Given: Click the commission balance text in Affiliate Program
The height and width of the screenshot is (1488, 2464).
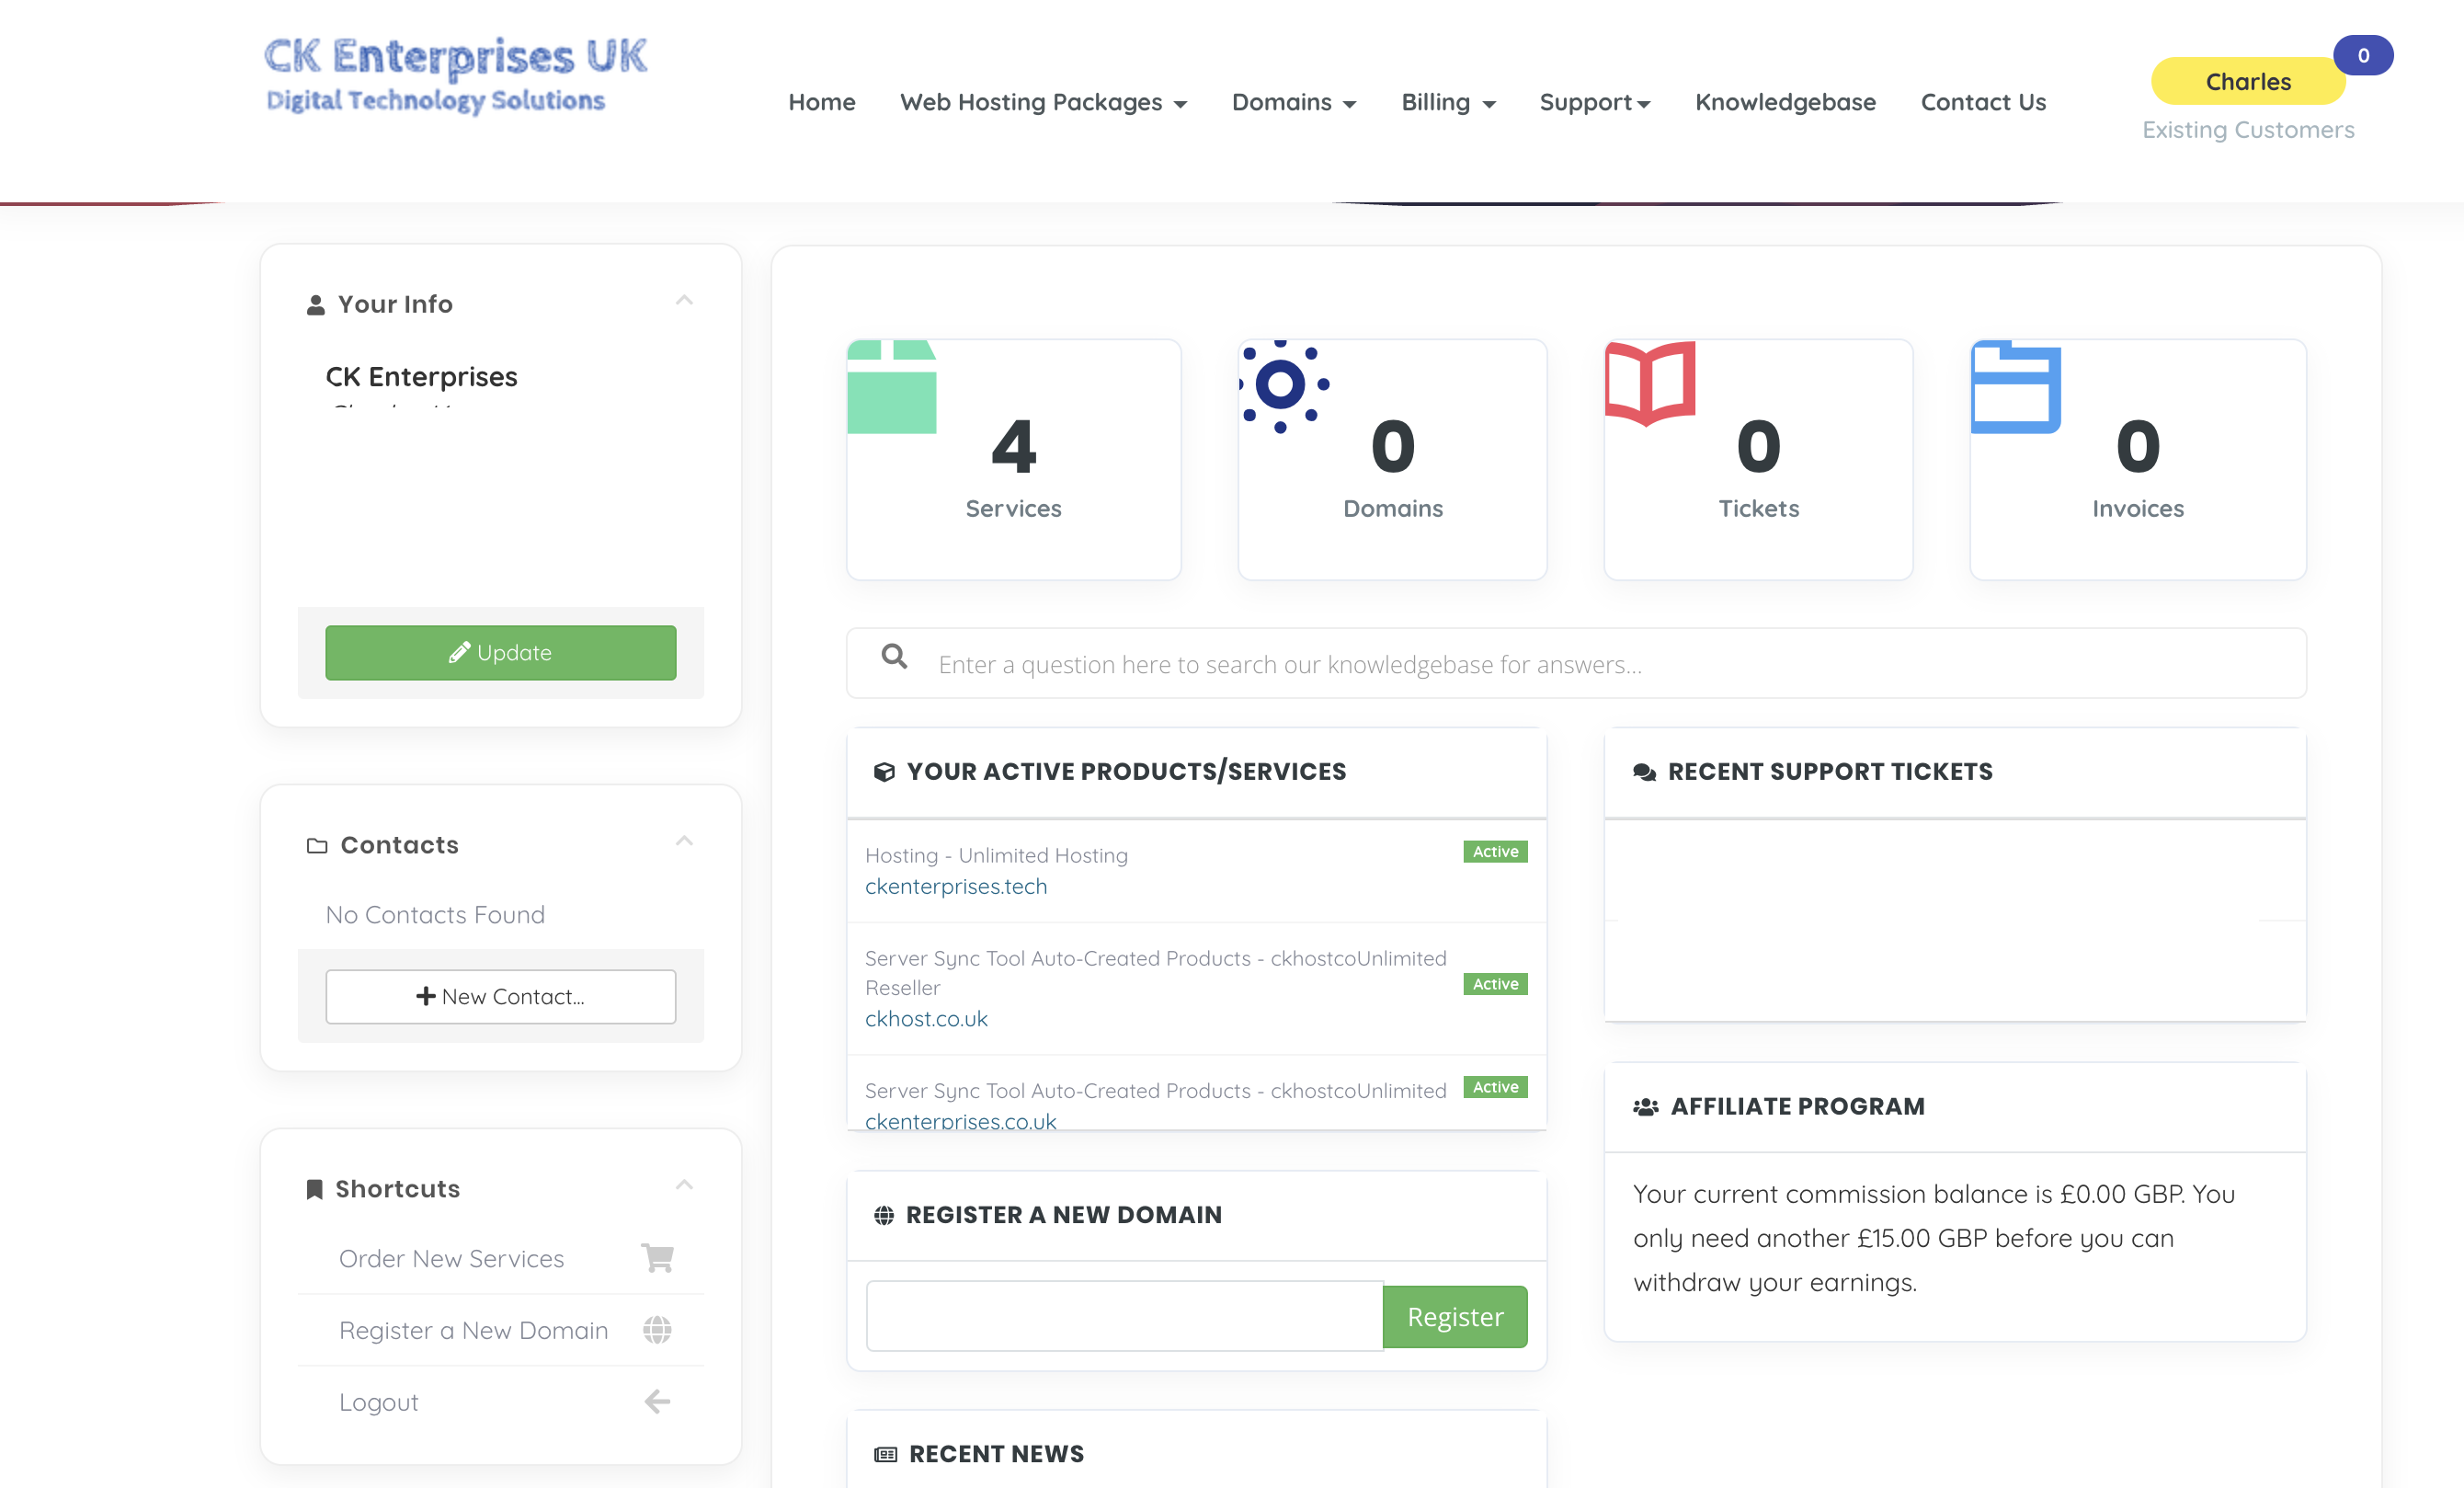Looking at the screenshot, I should (1934, 1238).
